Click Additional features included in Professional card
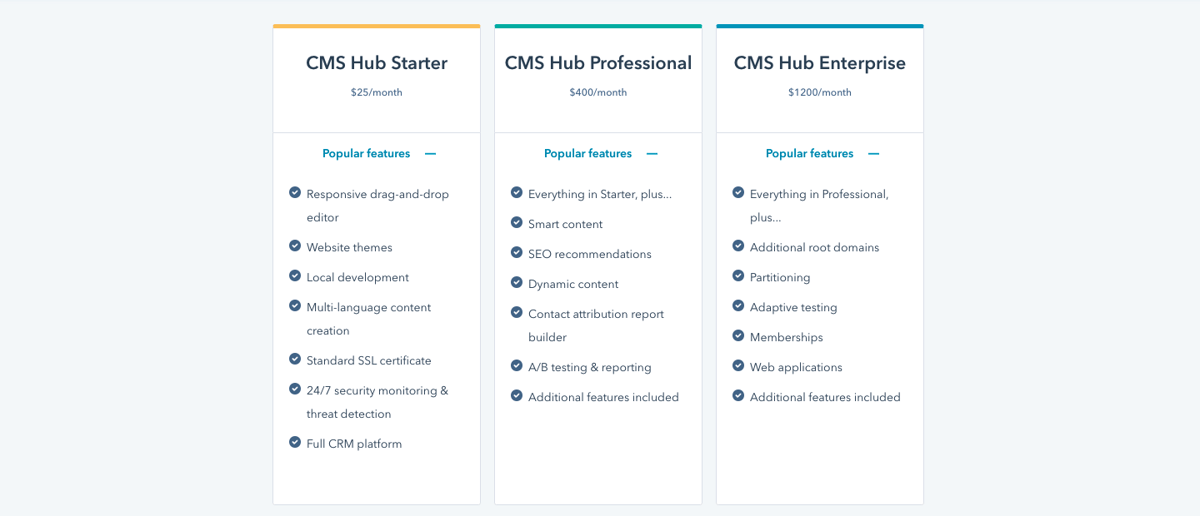 click(x=603, y=397)
